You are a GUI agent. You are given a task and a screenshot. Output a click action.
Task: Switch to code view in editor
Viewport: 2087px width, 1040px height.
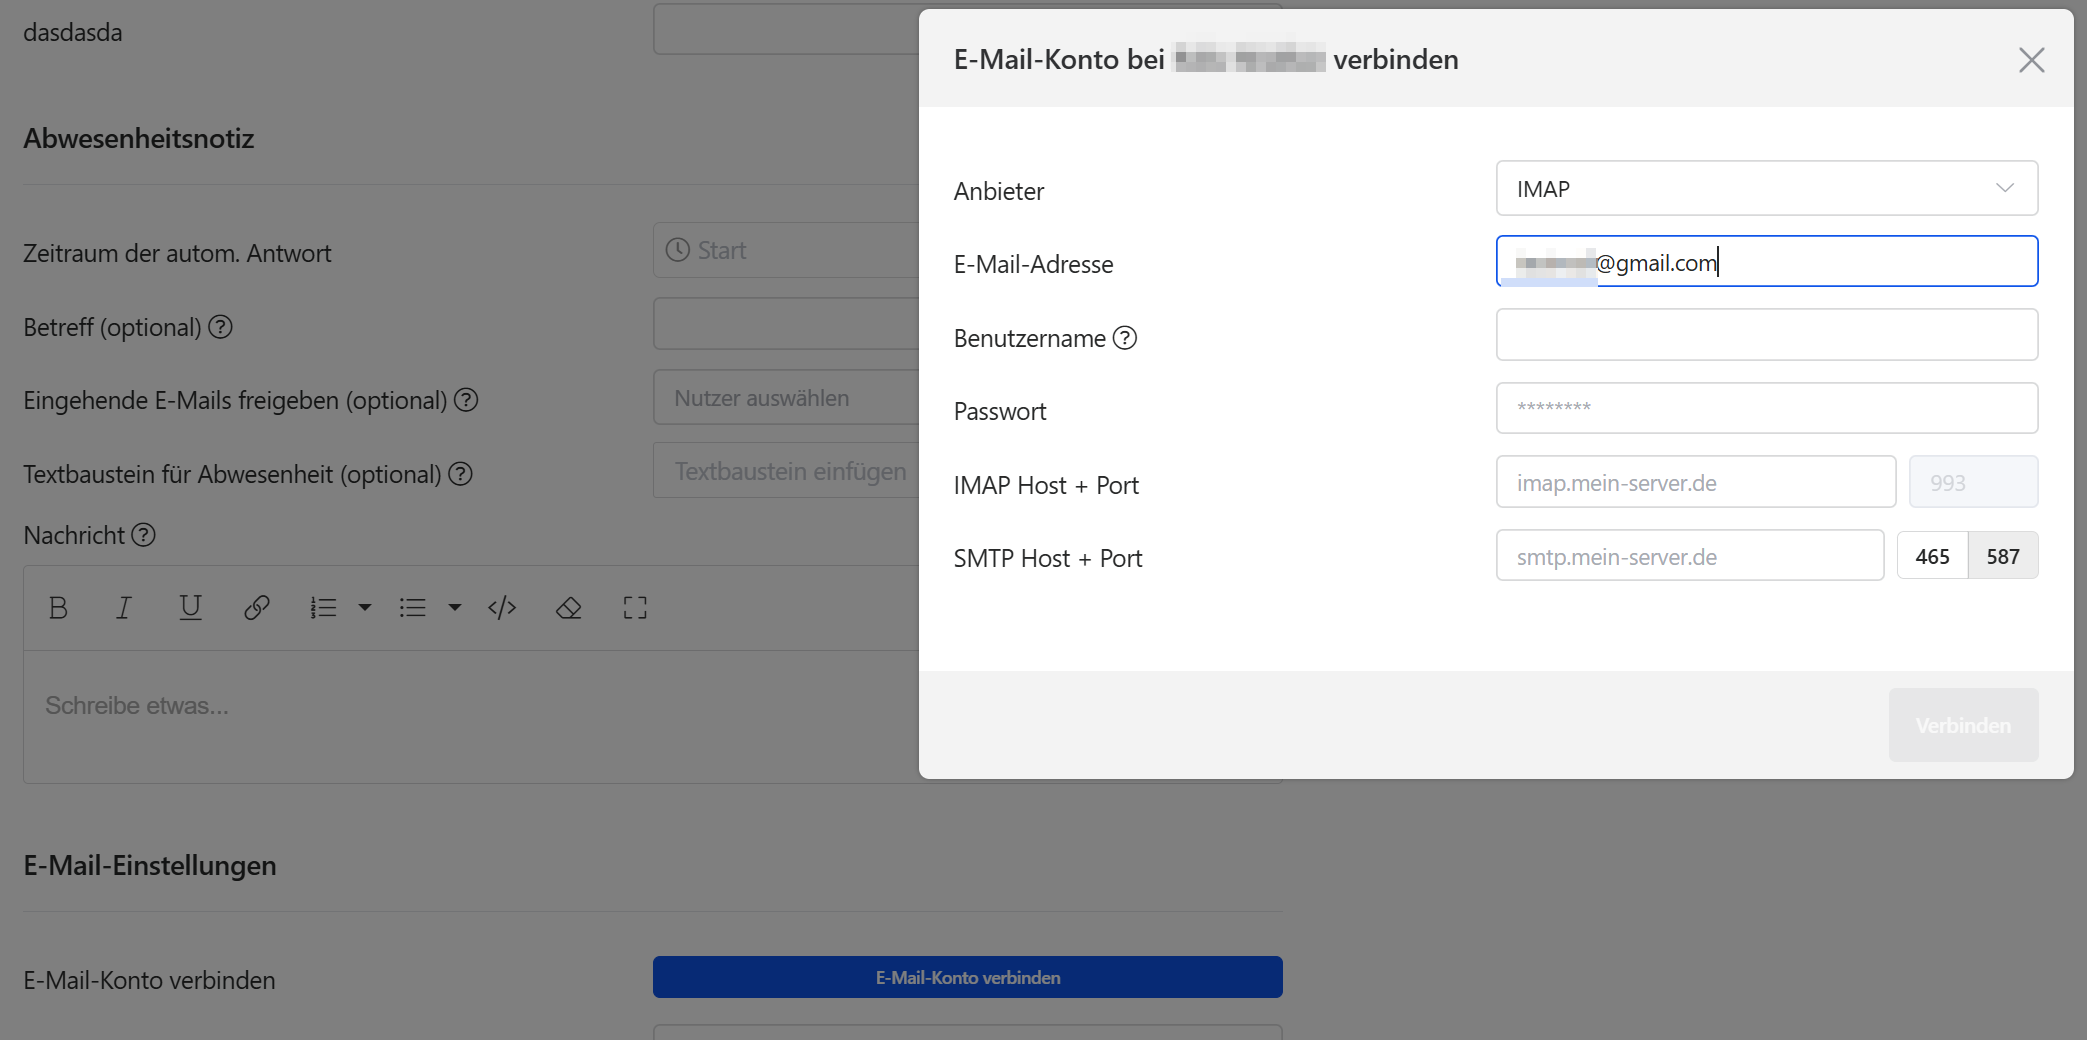pos(502,608)
